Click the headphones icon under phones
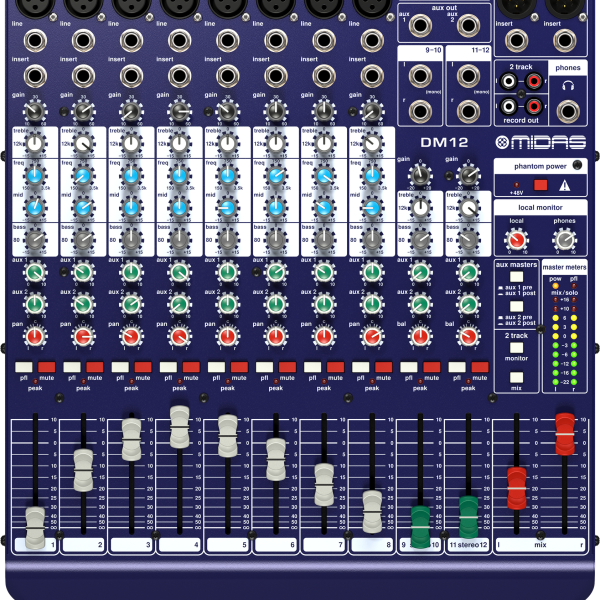The image size is (600, 600). tap(568, 85)
